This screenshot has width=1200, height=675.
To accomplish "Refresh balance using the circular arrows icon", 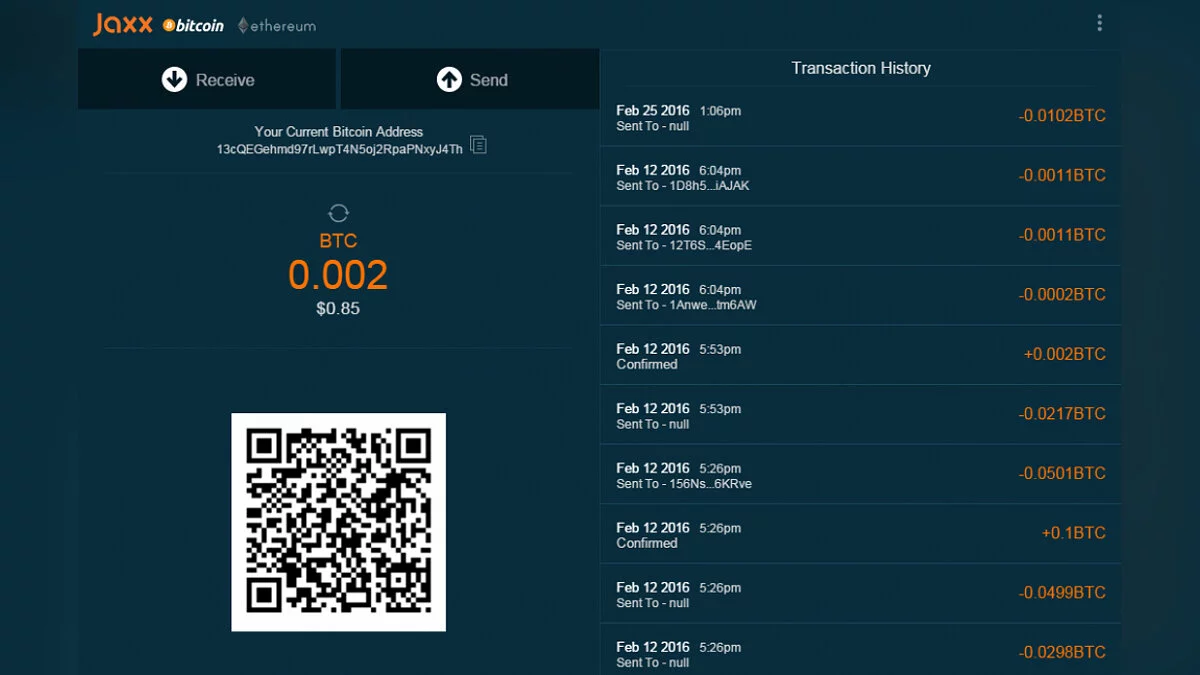I will pyautogui.click(x=339, y=213).
